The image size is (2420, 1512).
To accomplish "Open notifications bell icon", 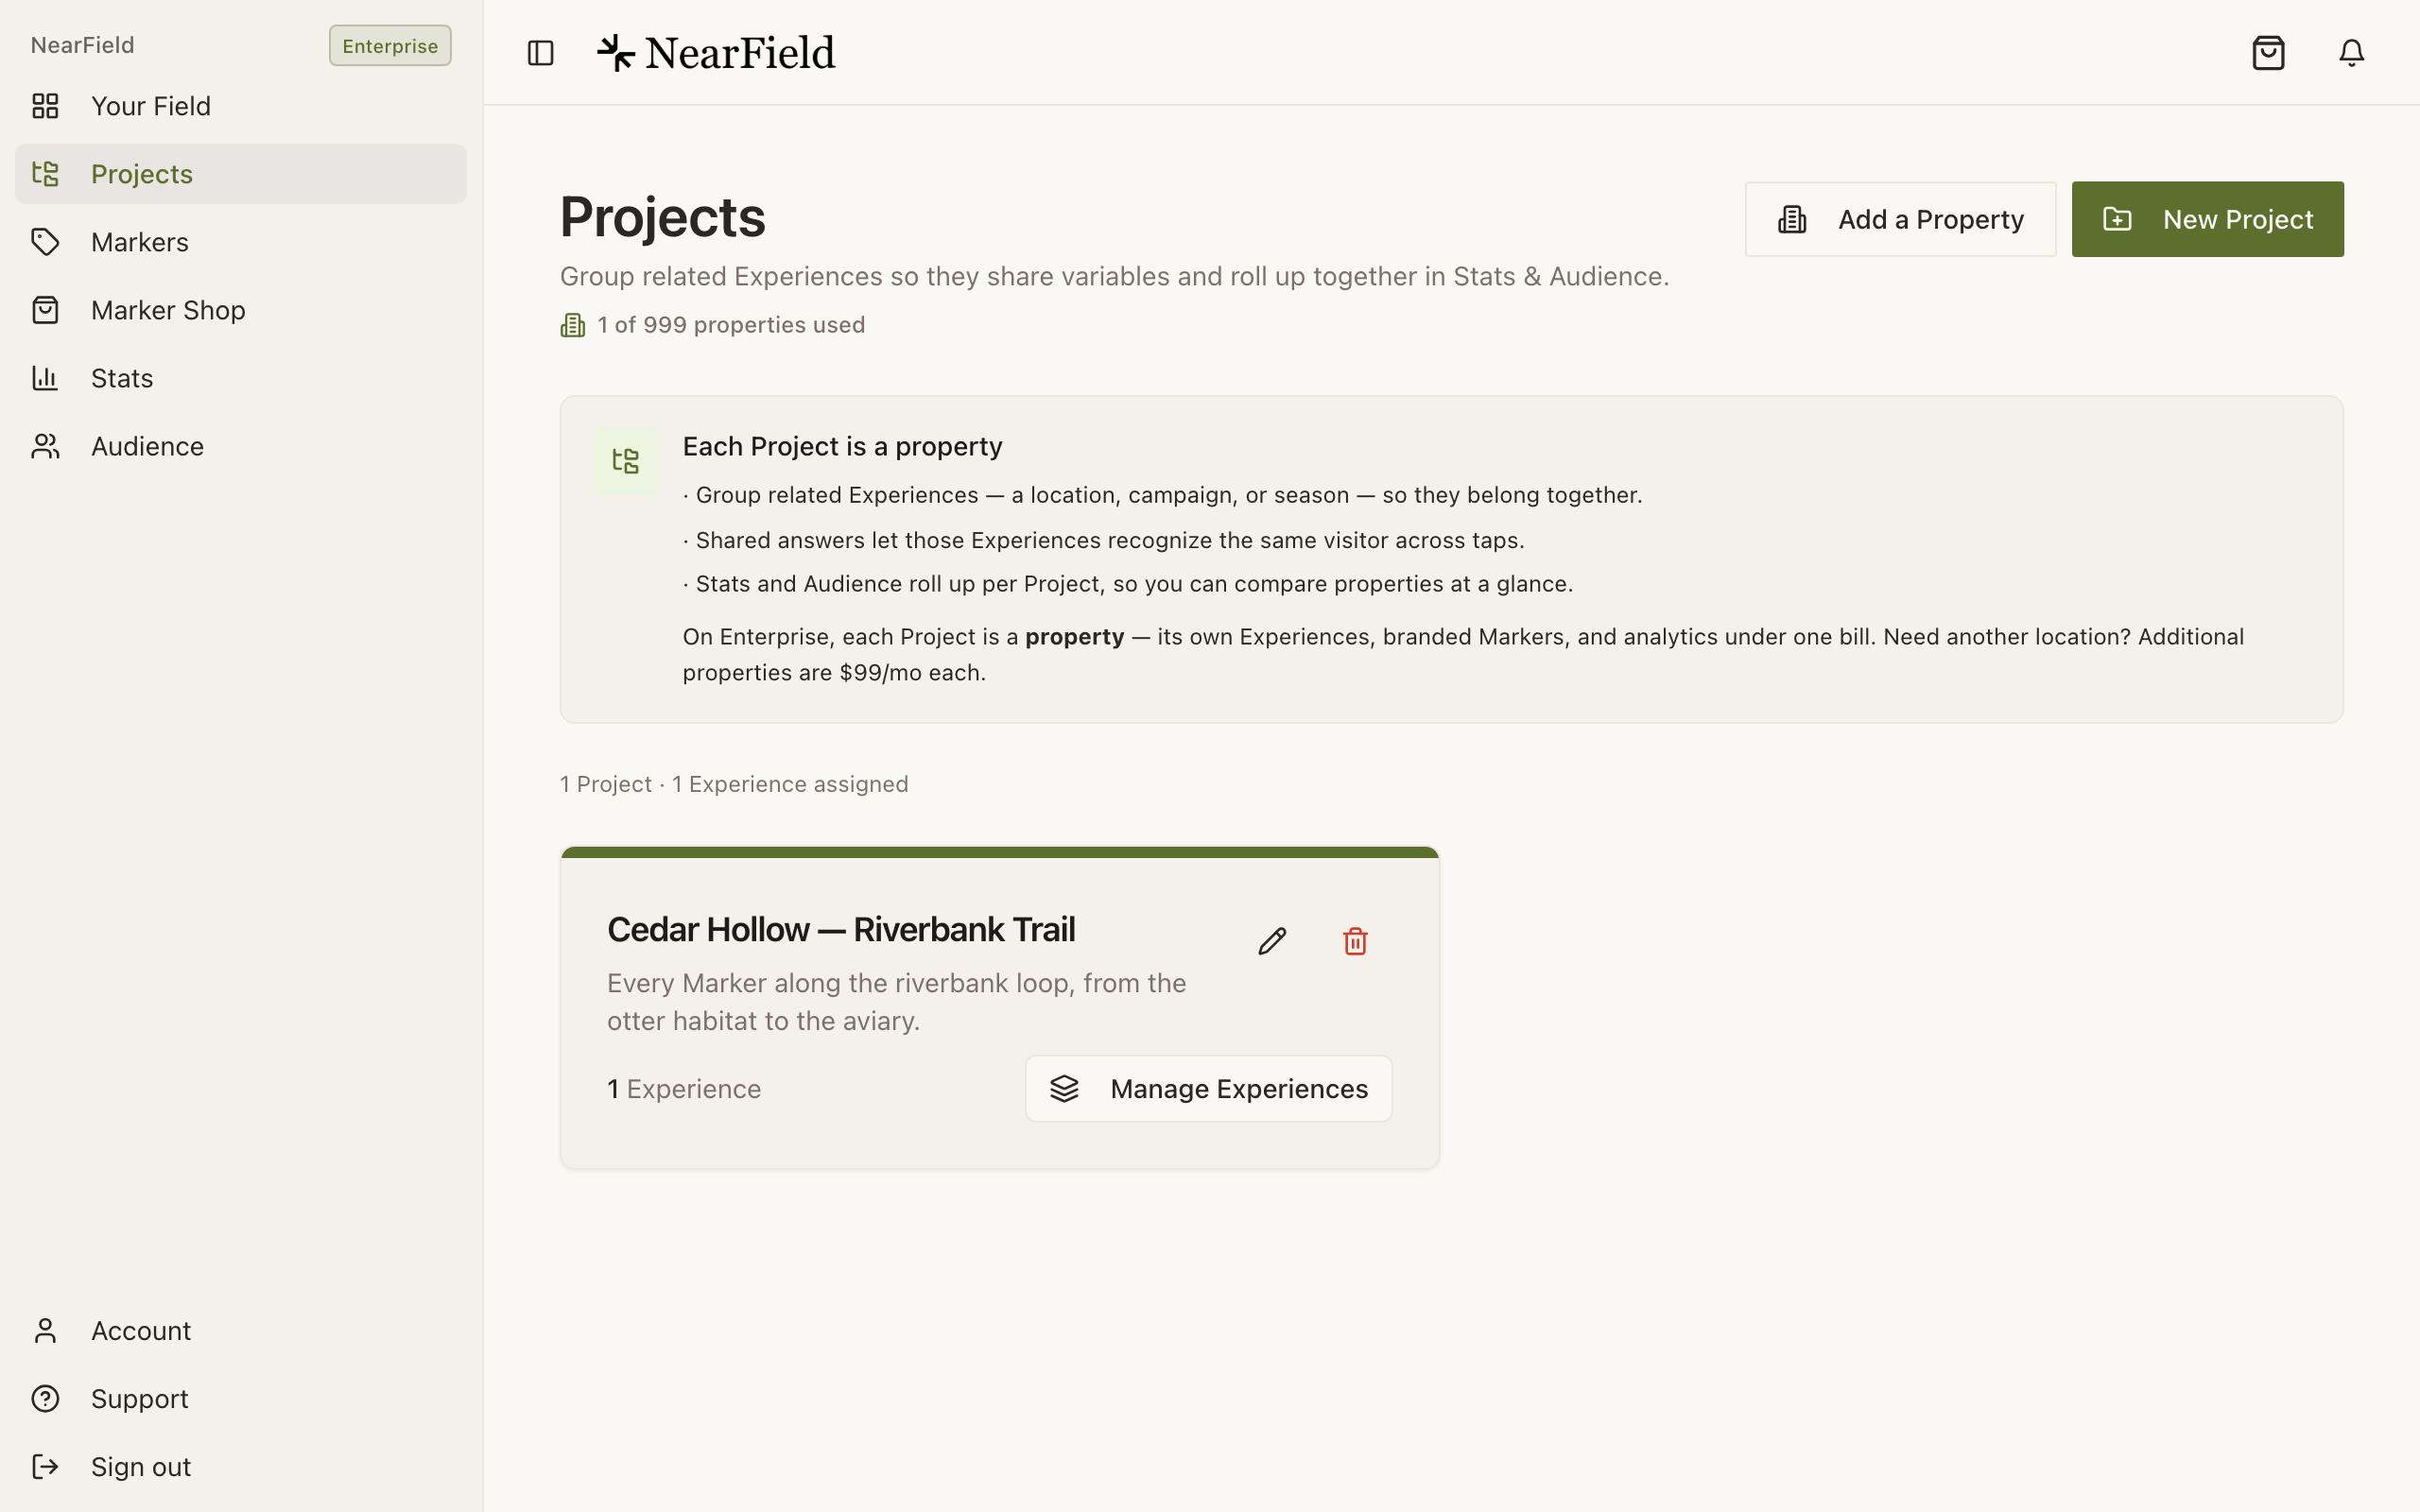I will click(2351, 53).
